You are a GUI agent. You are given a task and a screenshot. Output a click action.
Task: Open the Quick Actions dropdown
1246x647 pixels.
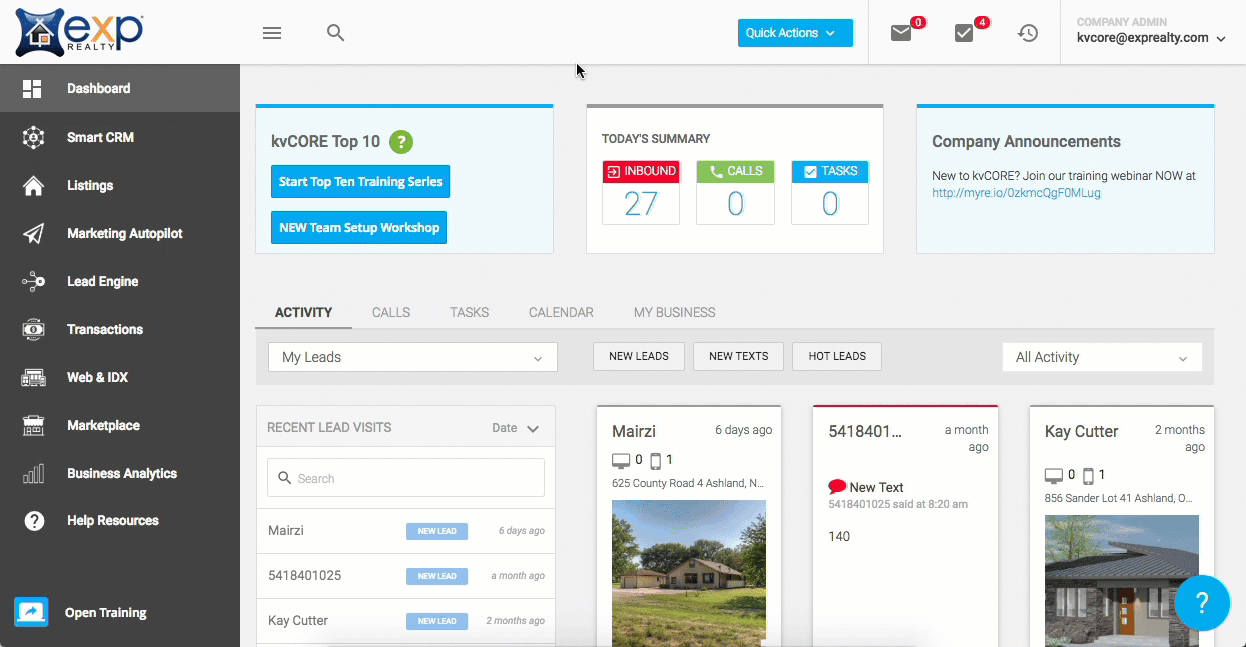pyautogui.click(x=795, y=33)
